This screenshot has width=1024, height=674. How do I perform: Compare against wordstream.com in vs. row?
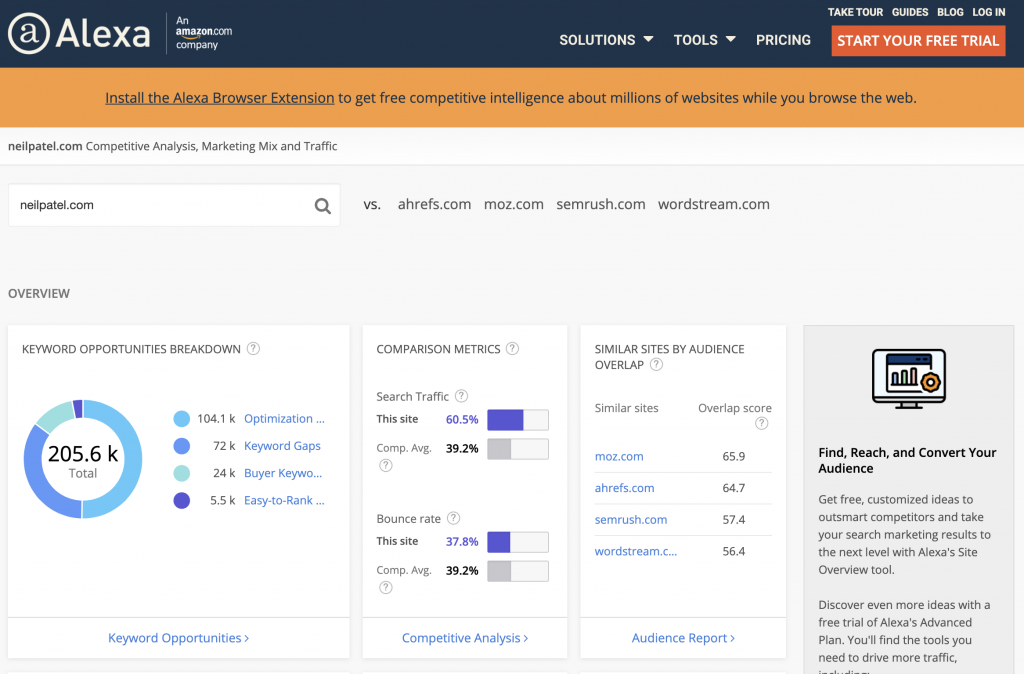714,204
